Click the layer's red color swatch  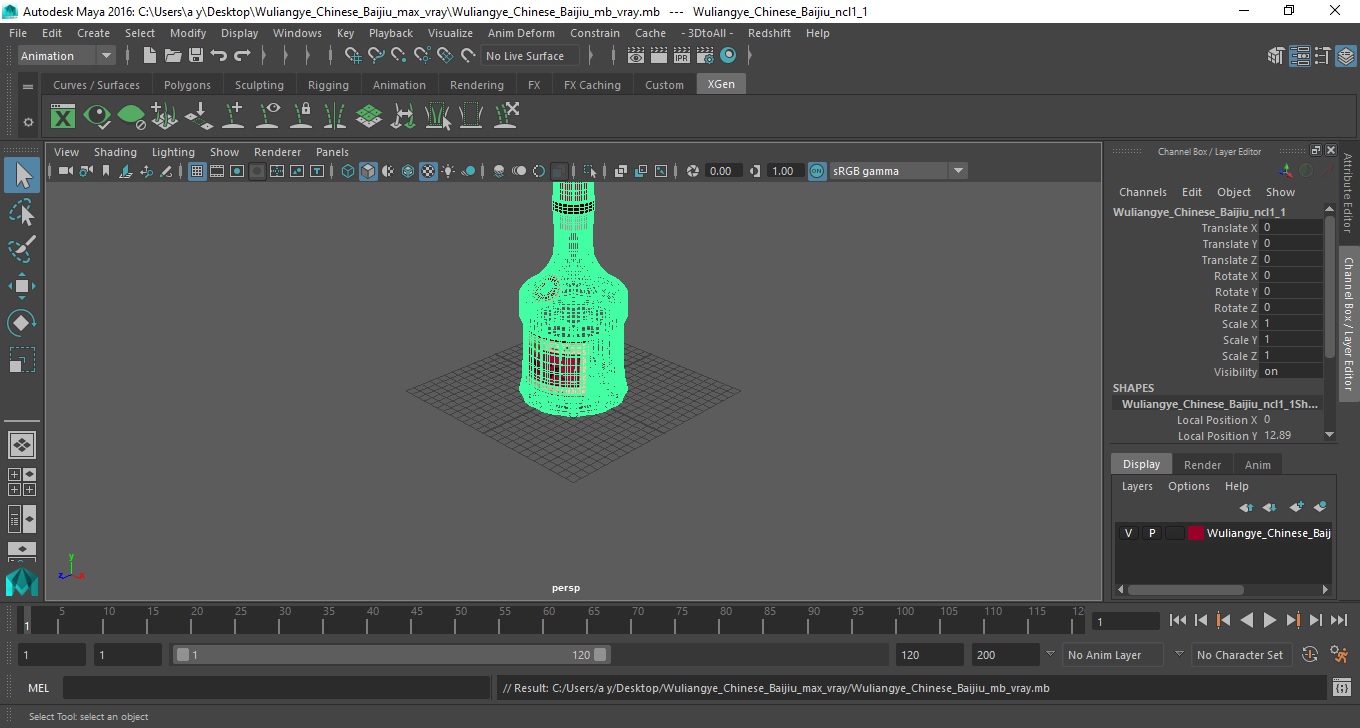(1196, 533)
